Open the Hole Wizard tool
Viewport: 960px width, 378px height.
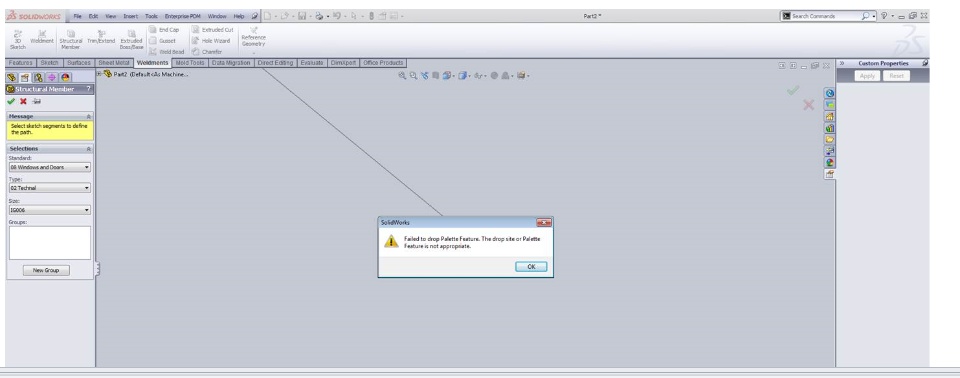[x=211, y=41]
